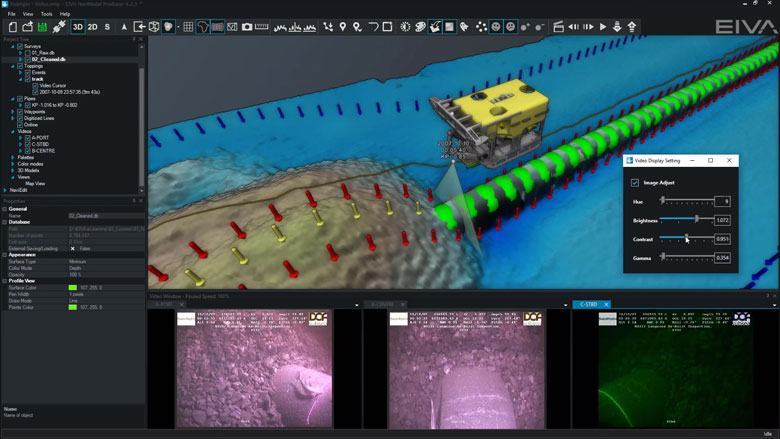Toggle the grid display icon
780x439 pixels.
coord(188,27)
